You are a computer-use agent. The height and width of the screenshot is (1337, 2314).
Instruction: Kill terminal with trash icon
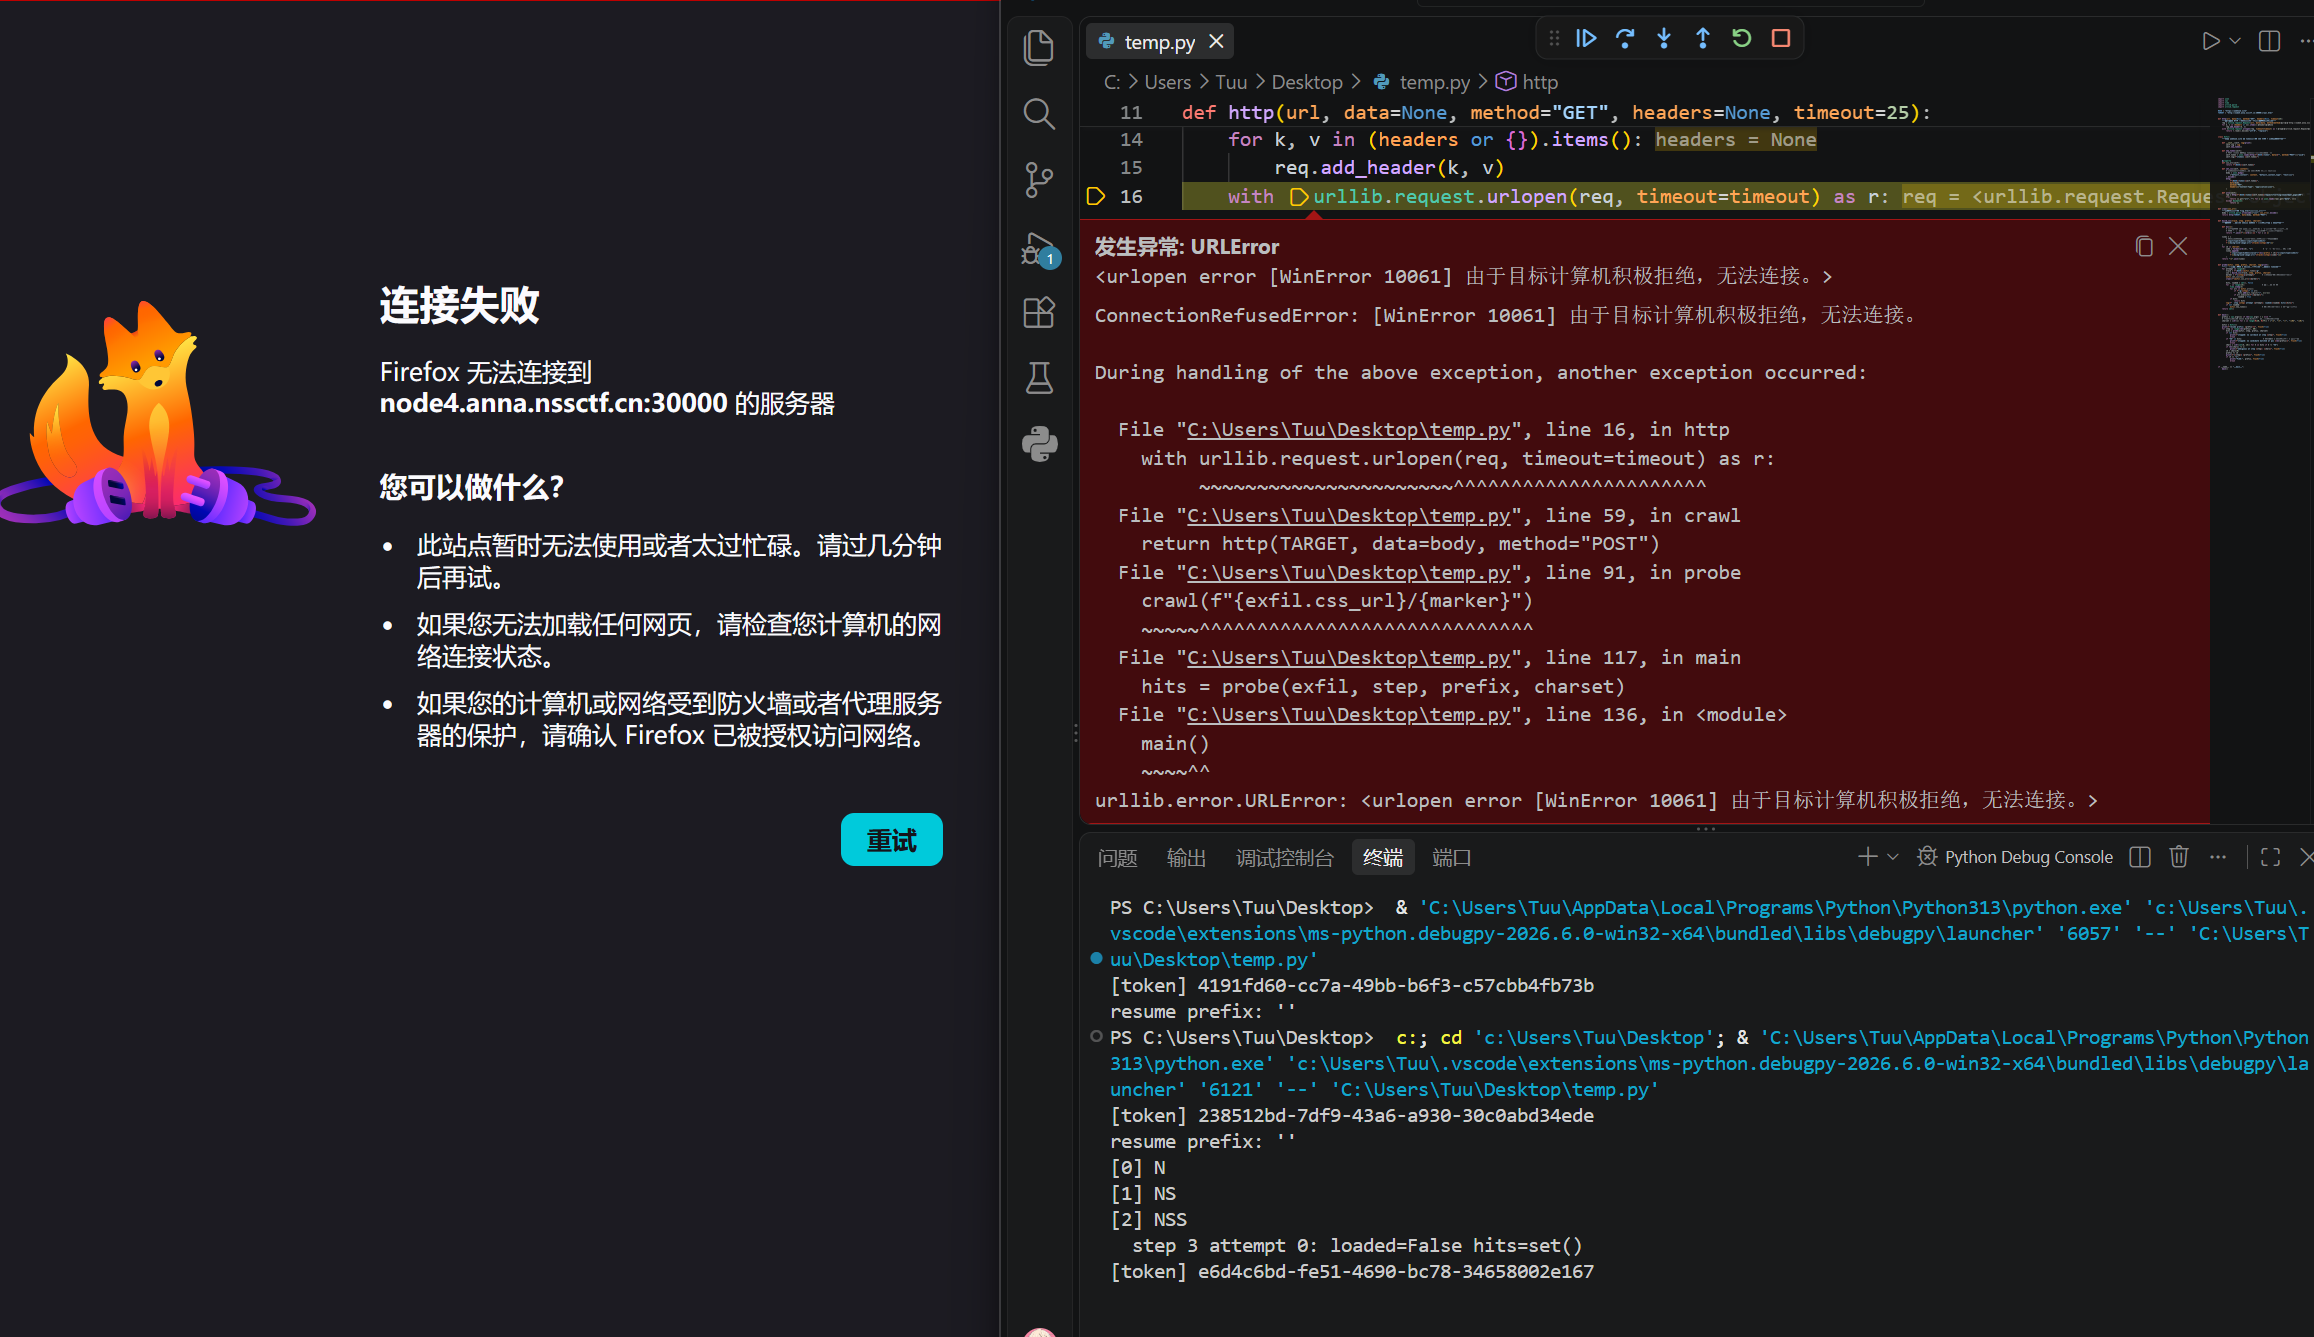[x=2179, y=857]
